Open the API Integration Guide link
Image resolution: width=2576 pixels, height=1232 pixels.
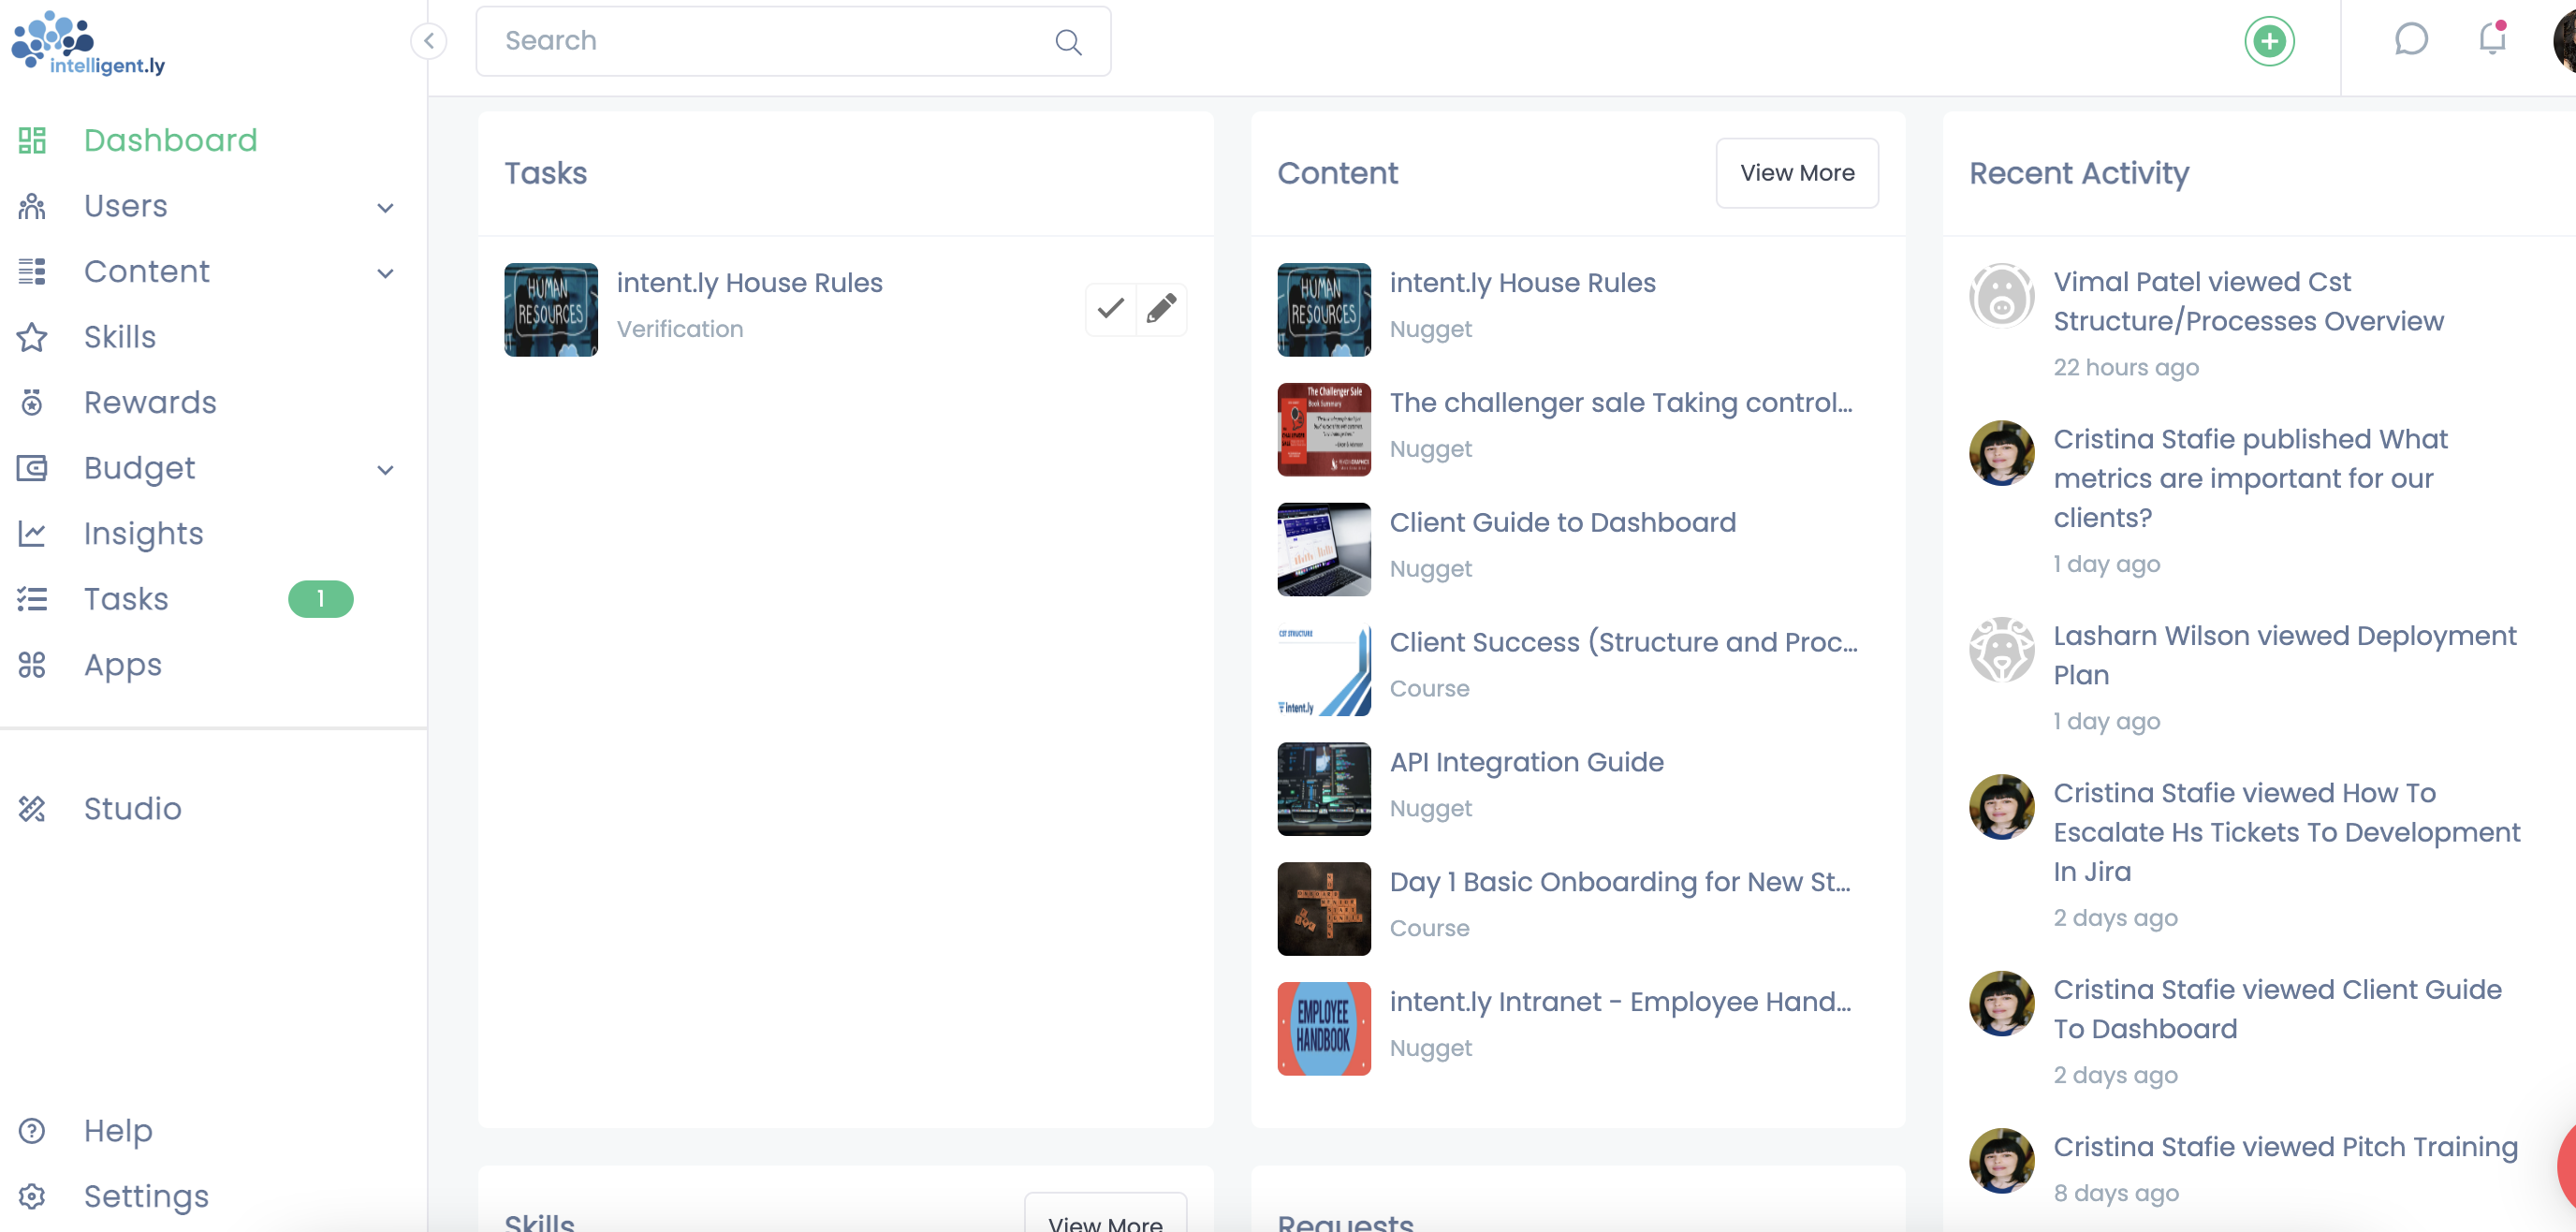(x=1526, y=762)
